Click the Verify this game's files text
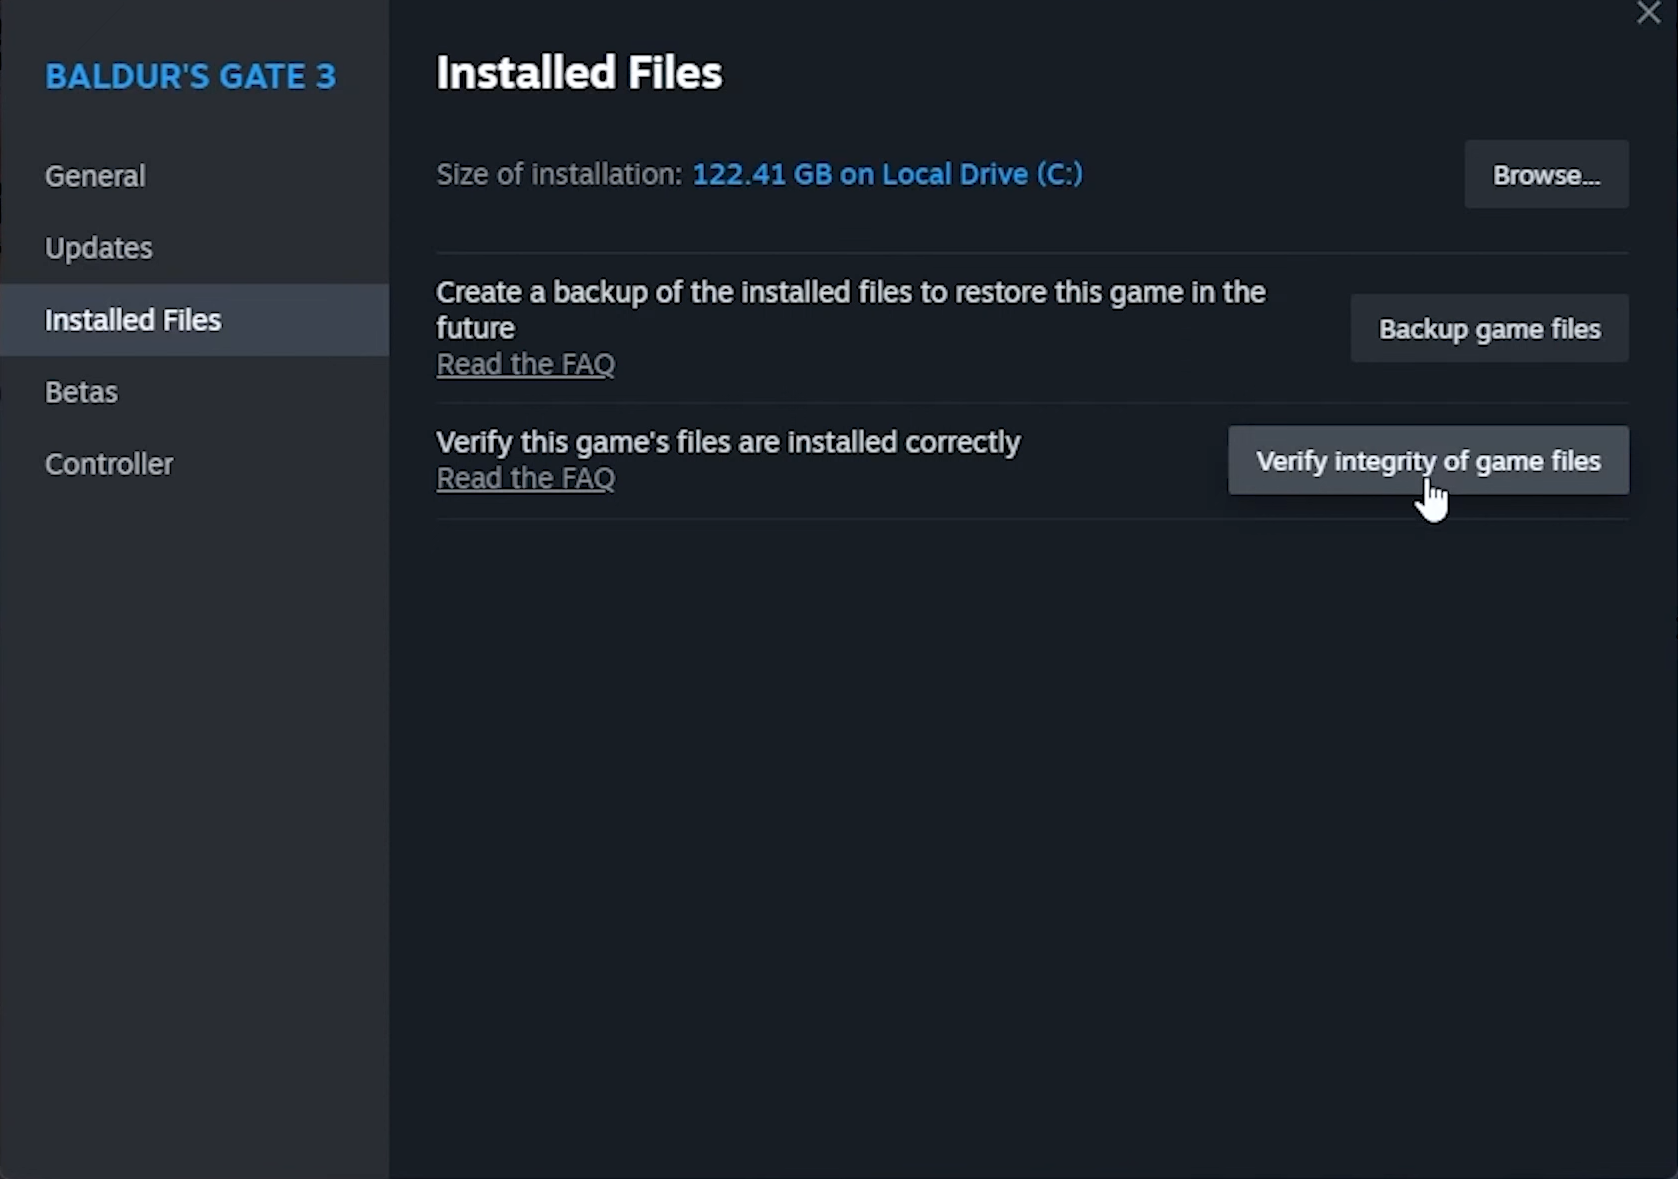This screenshot has width=1678, height=1179. tap(728, 442)
